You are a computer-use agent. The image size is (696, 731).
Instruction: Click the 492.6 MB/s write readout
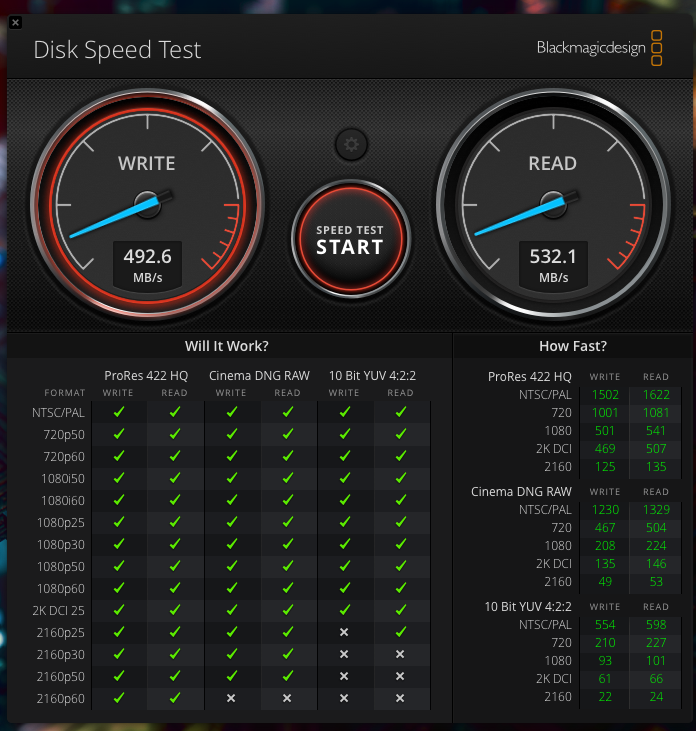click(147, 265)
